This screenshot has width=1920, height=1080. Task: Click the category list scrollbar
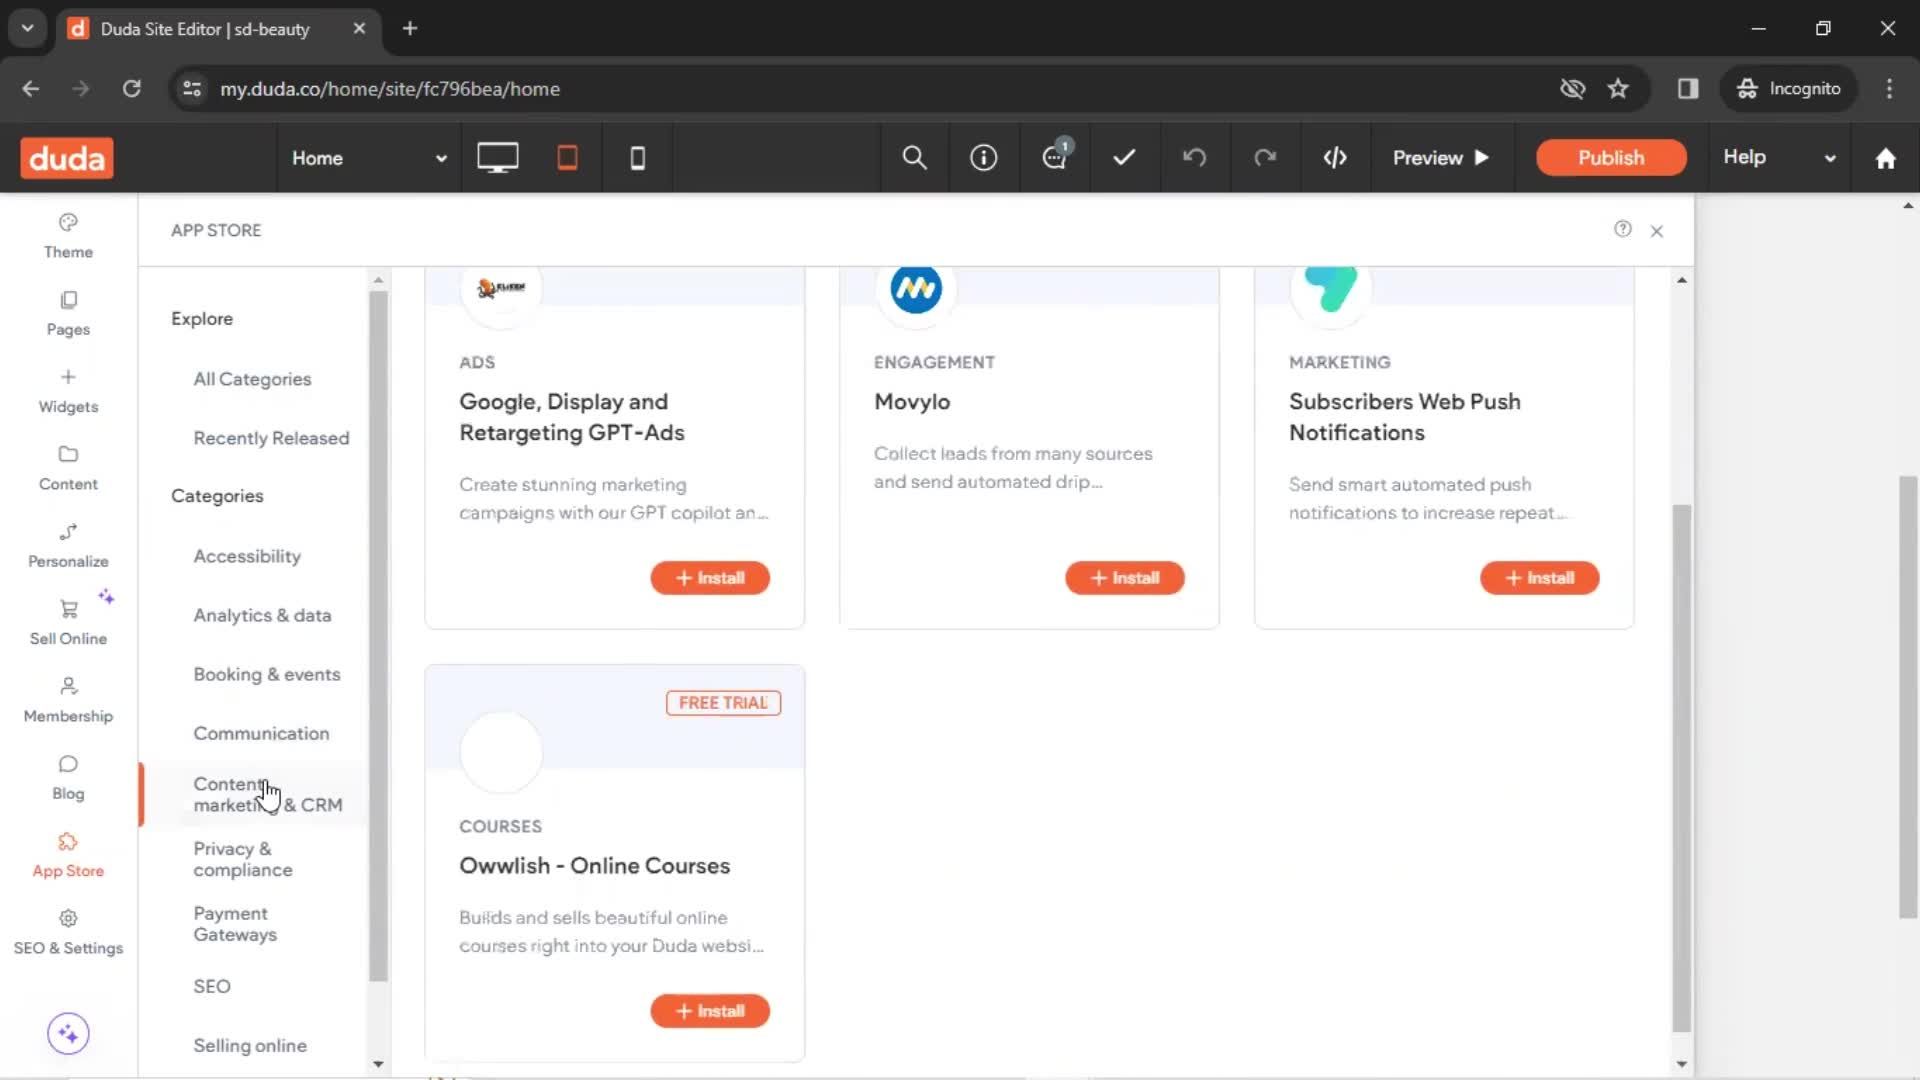378,635
